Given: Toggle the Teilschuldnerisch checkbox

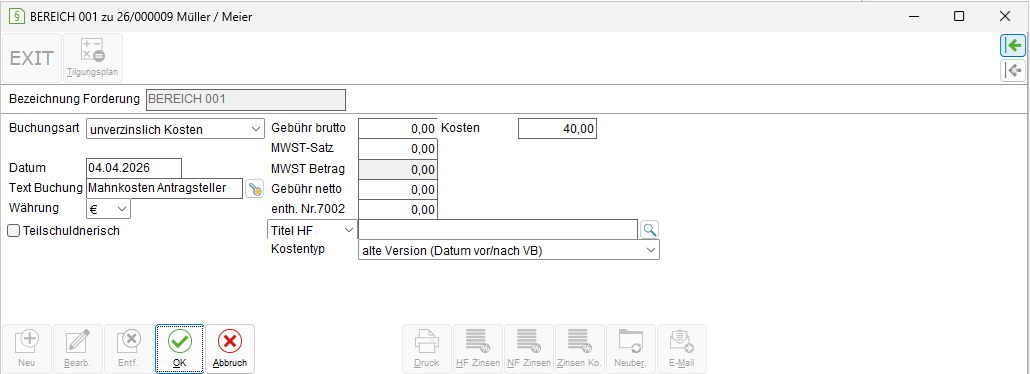Looking at the screenshot, I should (13, 231).
